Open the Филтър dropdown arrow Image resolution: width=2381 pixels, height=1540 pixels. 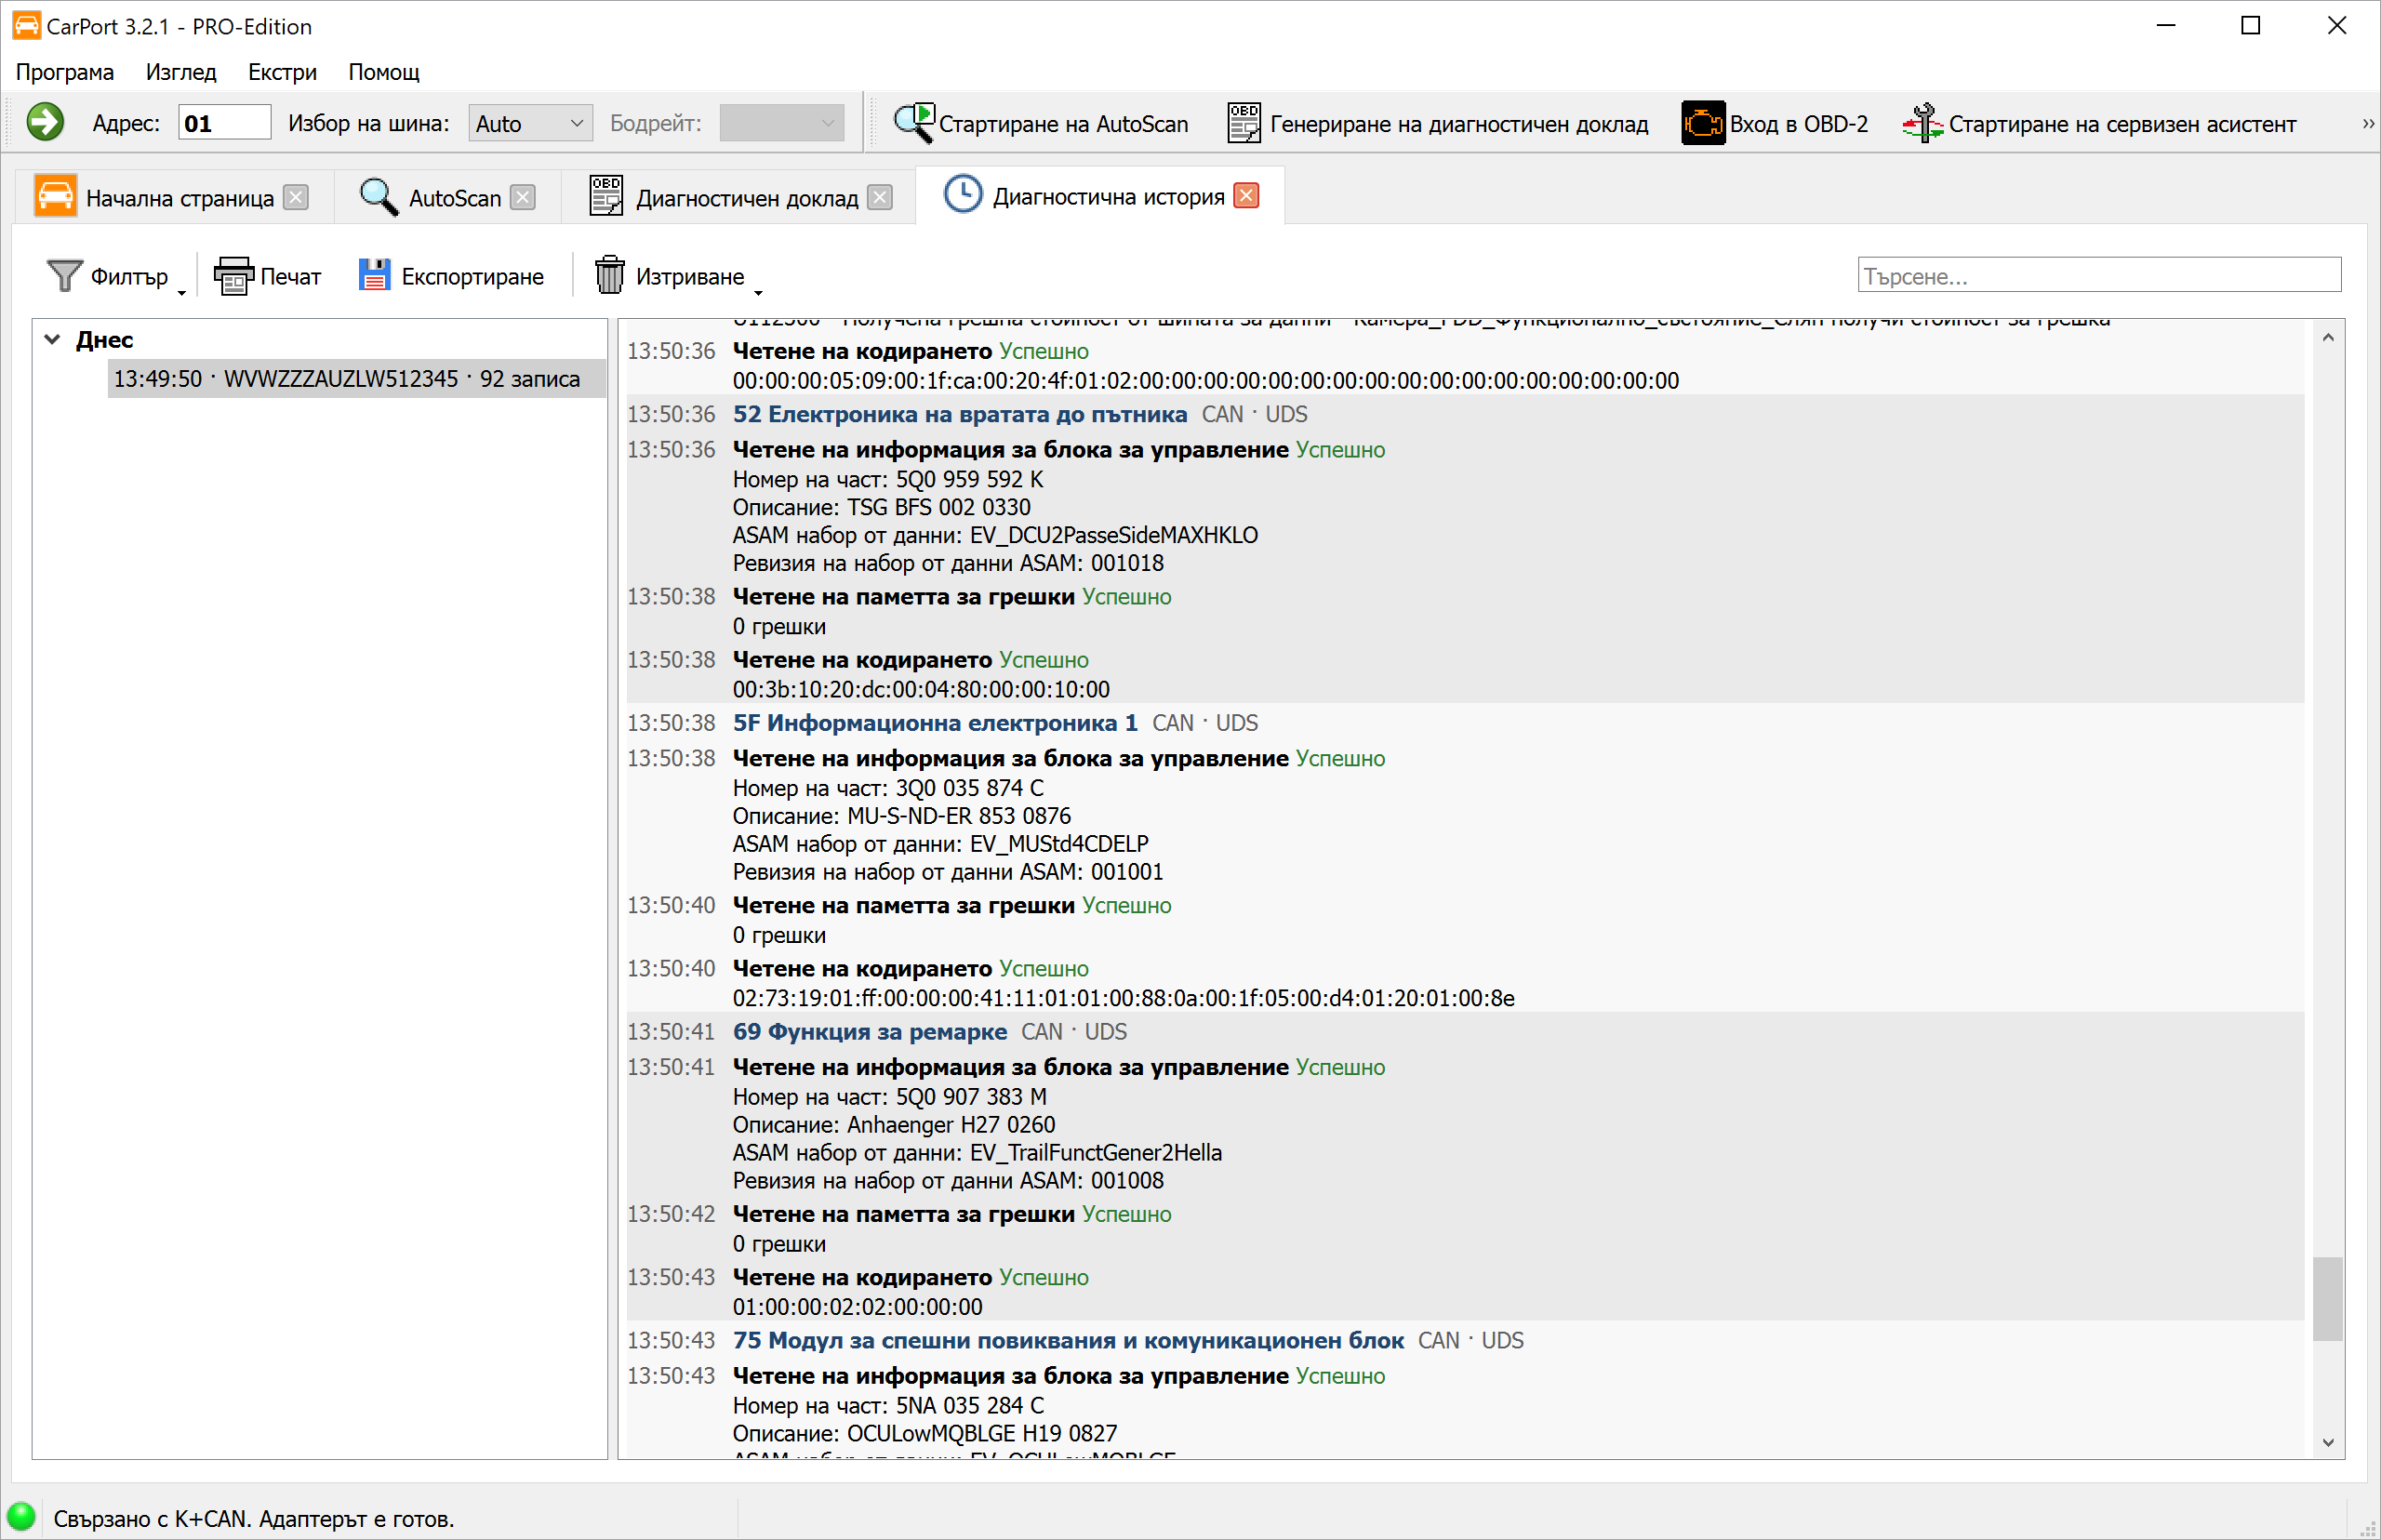coord(182,292)
